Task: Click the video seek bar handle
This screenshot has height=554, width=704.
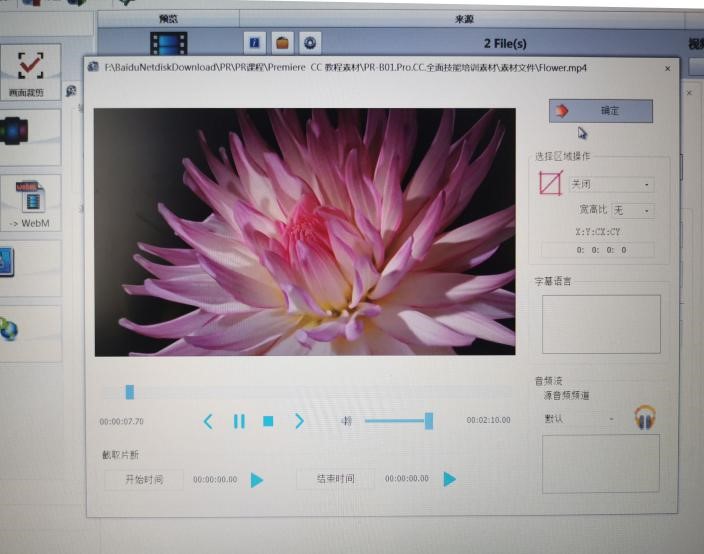Action: tap(129, 392)
